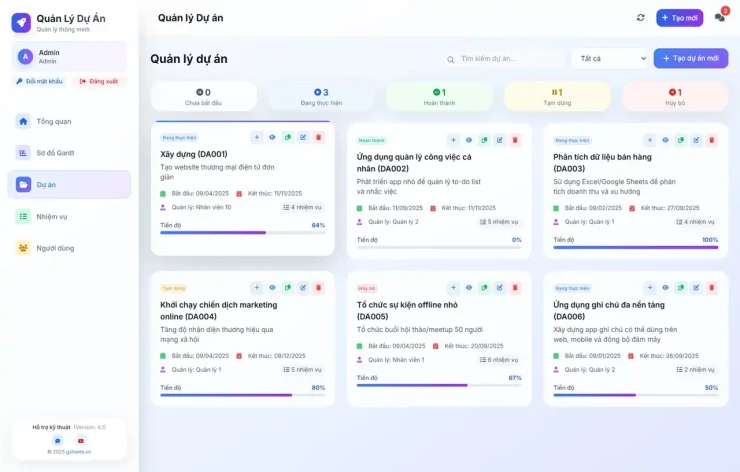Expand the 4 nhiệm vụ list on DA001
Screen dimensions: 740x472
click(x=303, y=207)
